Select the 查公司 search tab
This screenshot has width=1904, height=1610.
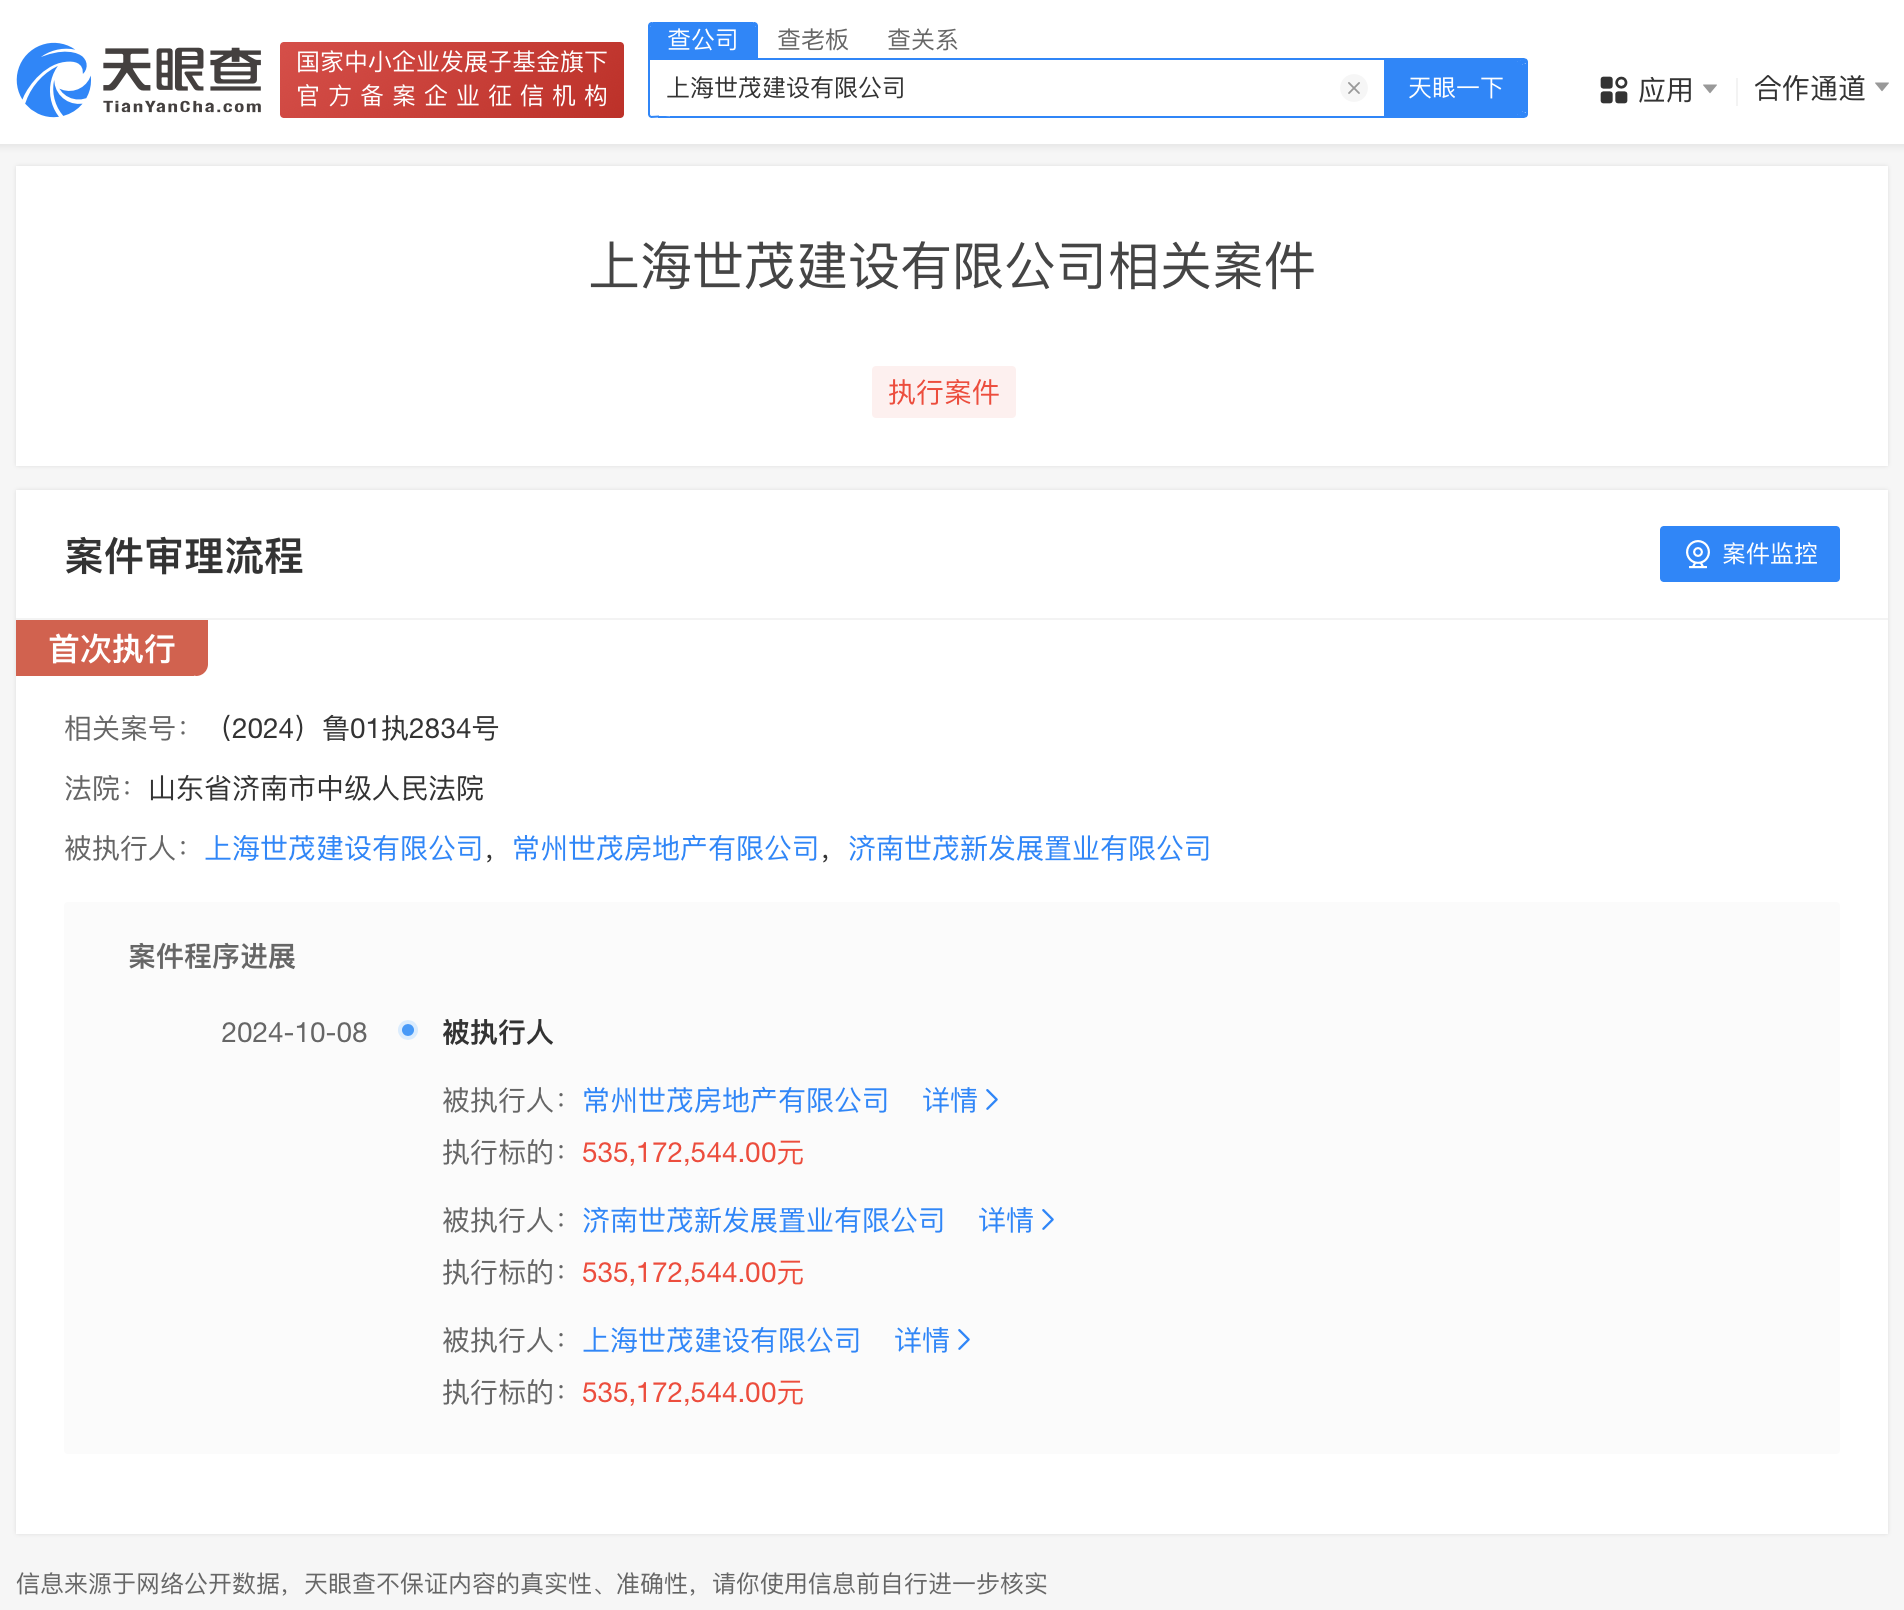click(703, 40)
